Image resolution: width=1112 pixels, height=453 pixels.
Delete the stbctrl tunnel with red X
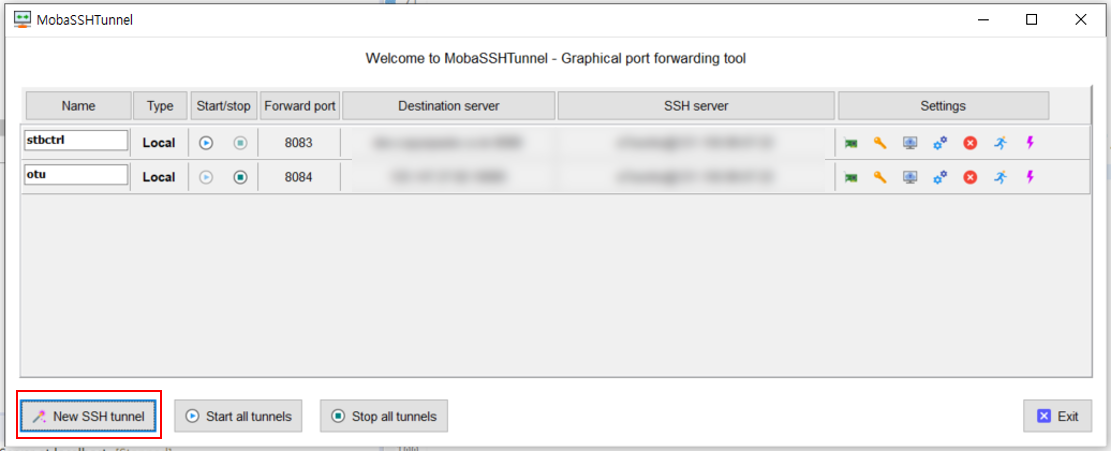[x=970, y=143]
